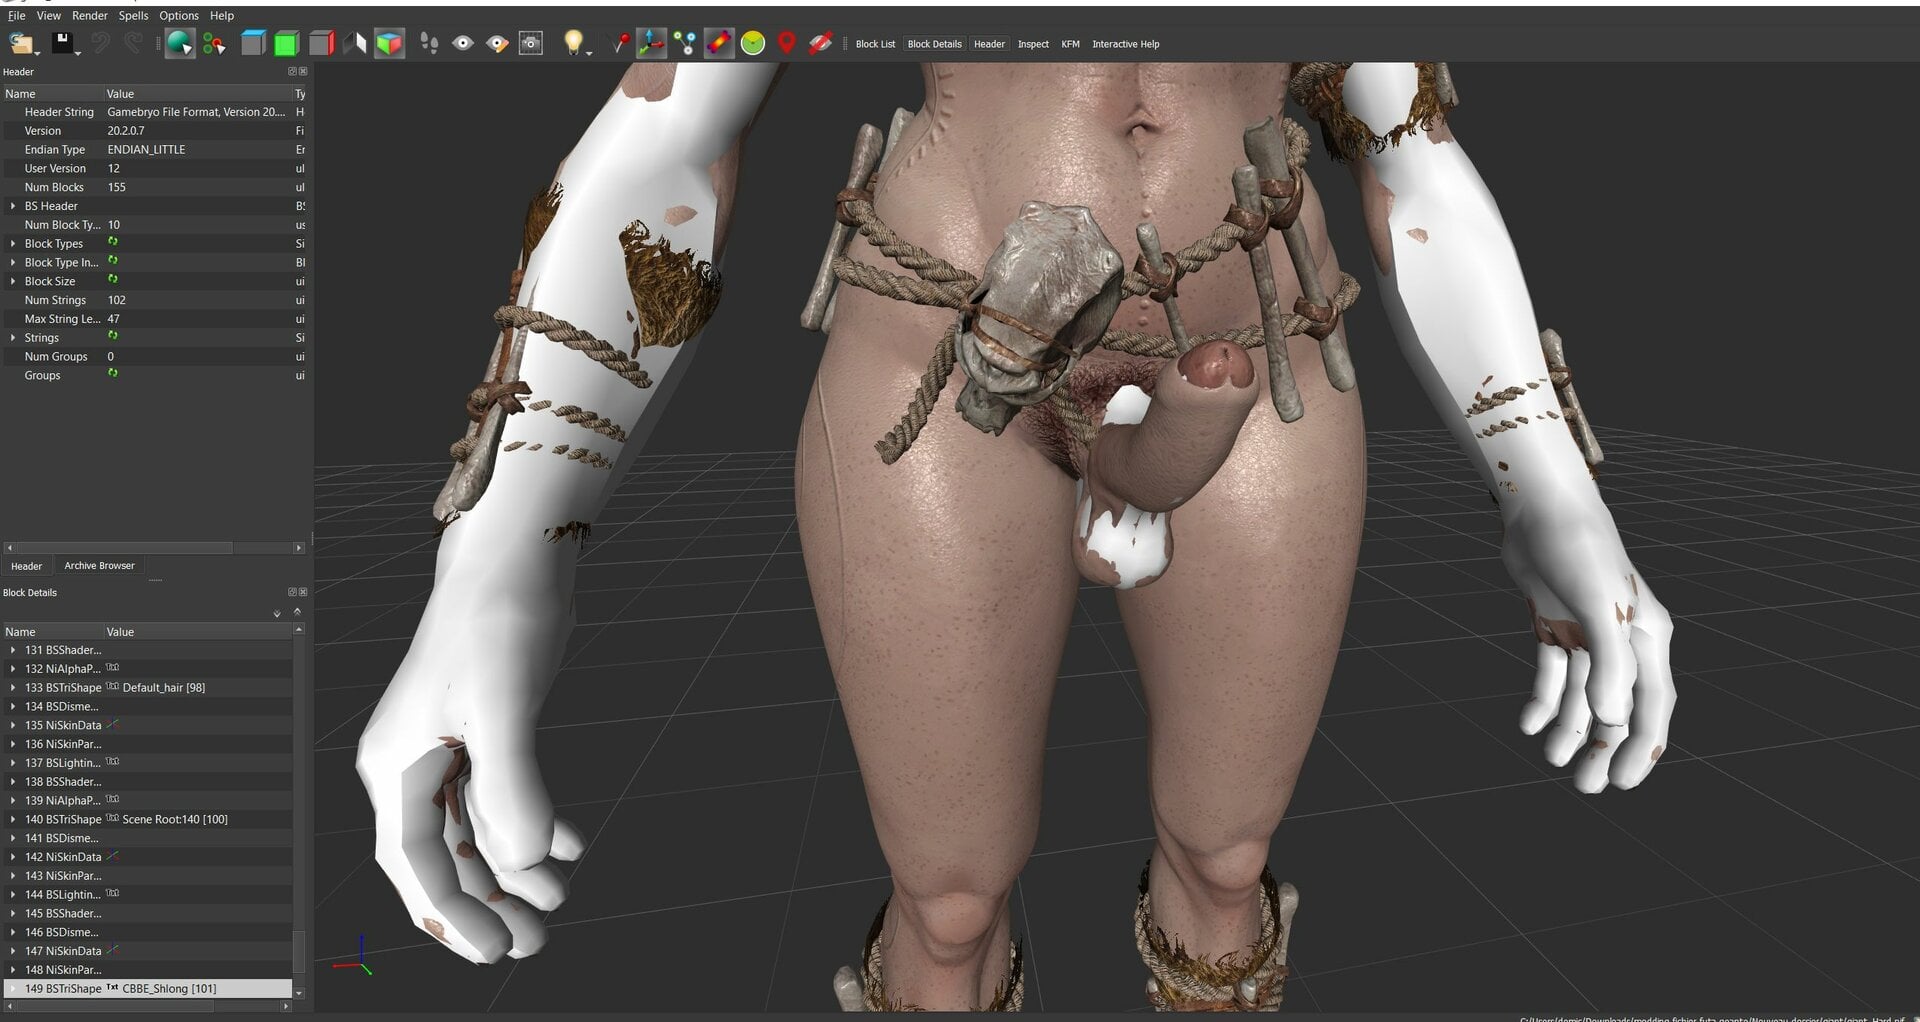Click the Block List toolbar button
The image size is (1920, 1022).
tap(875, 44)
